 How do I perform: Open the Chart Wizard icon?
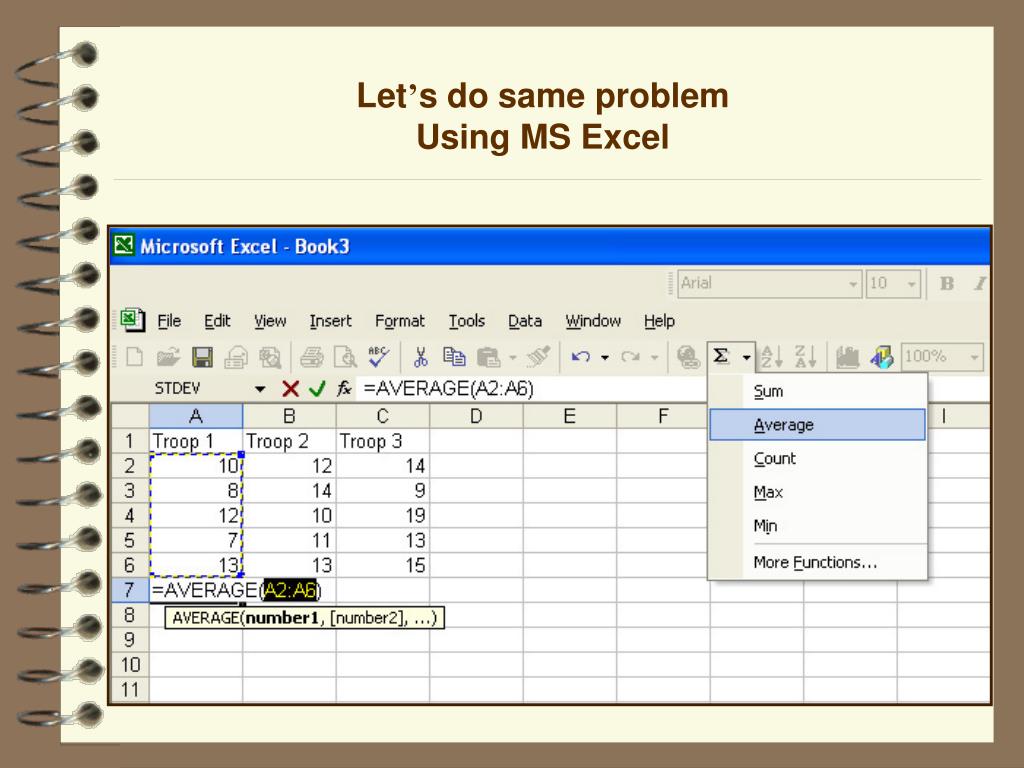click(847, 357)
